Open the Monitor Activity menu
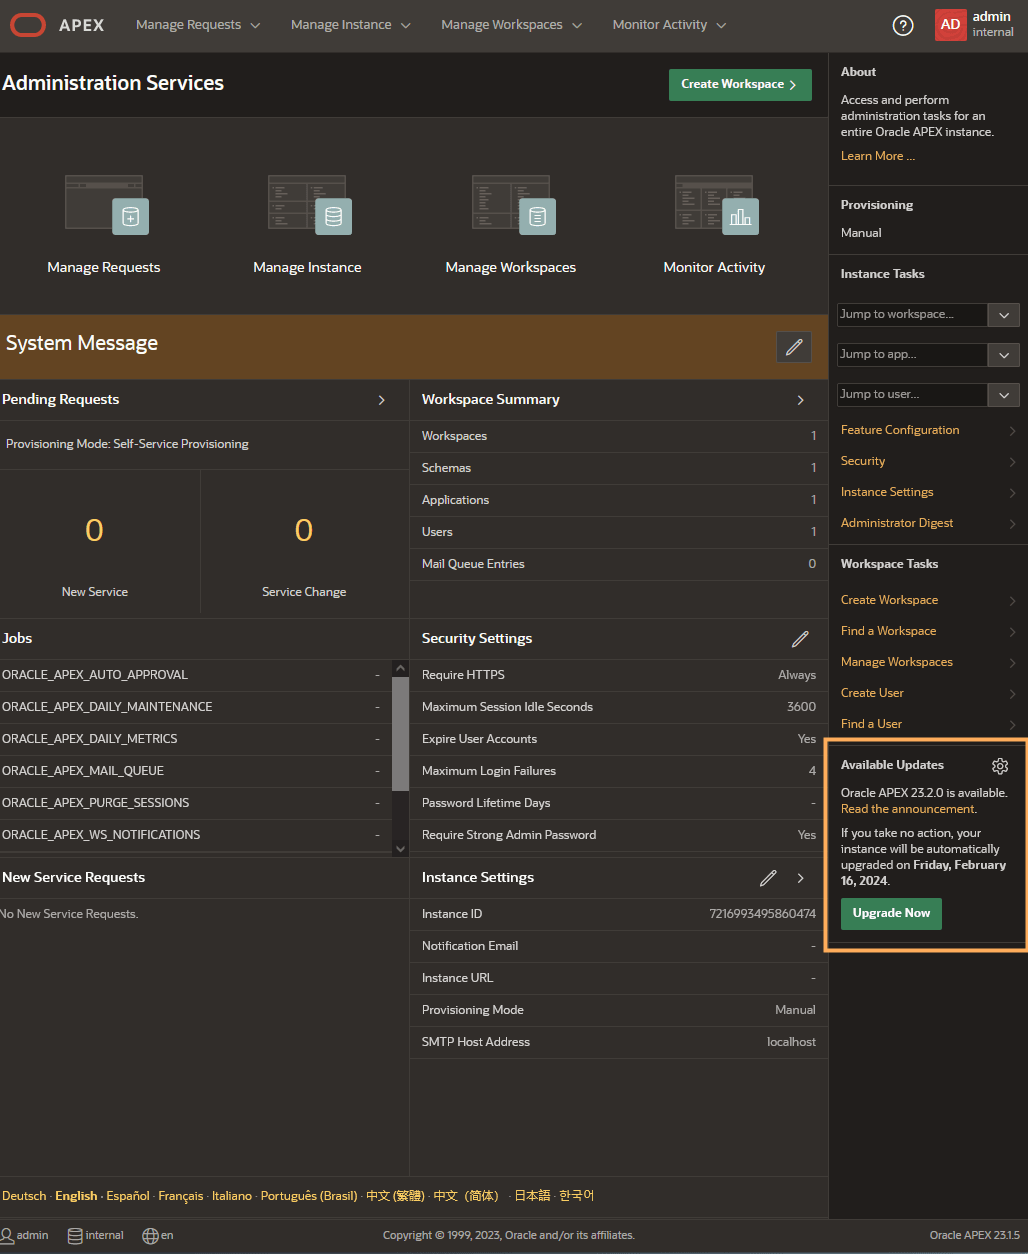The width and height of the screenshot is (1028, 1254). 669,25
